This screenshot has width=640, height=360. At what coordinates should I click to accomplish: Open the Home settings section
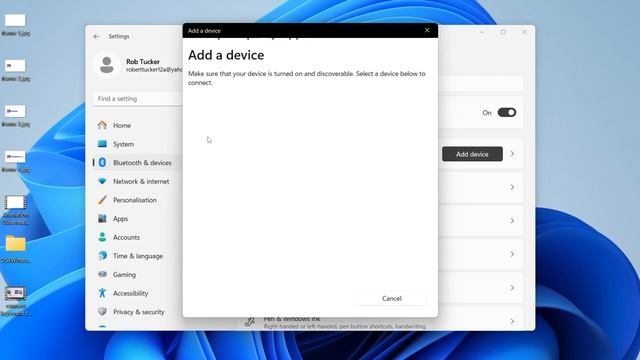click(x=122, y=125)
